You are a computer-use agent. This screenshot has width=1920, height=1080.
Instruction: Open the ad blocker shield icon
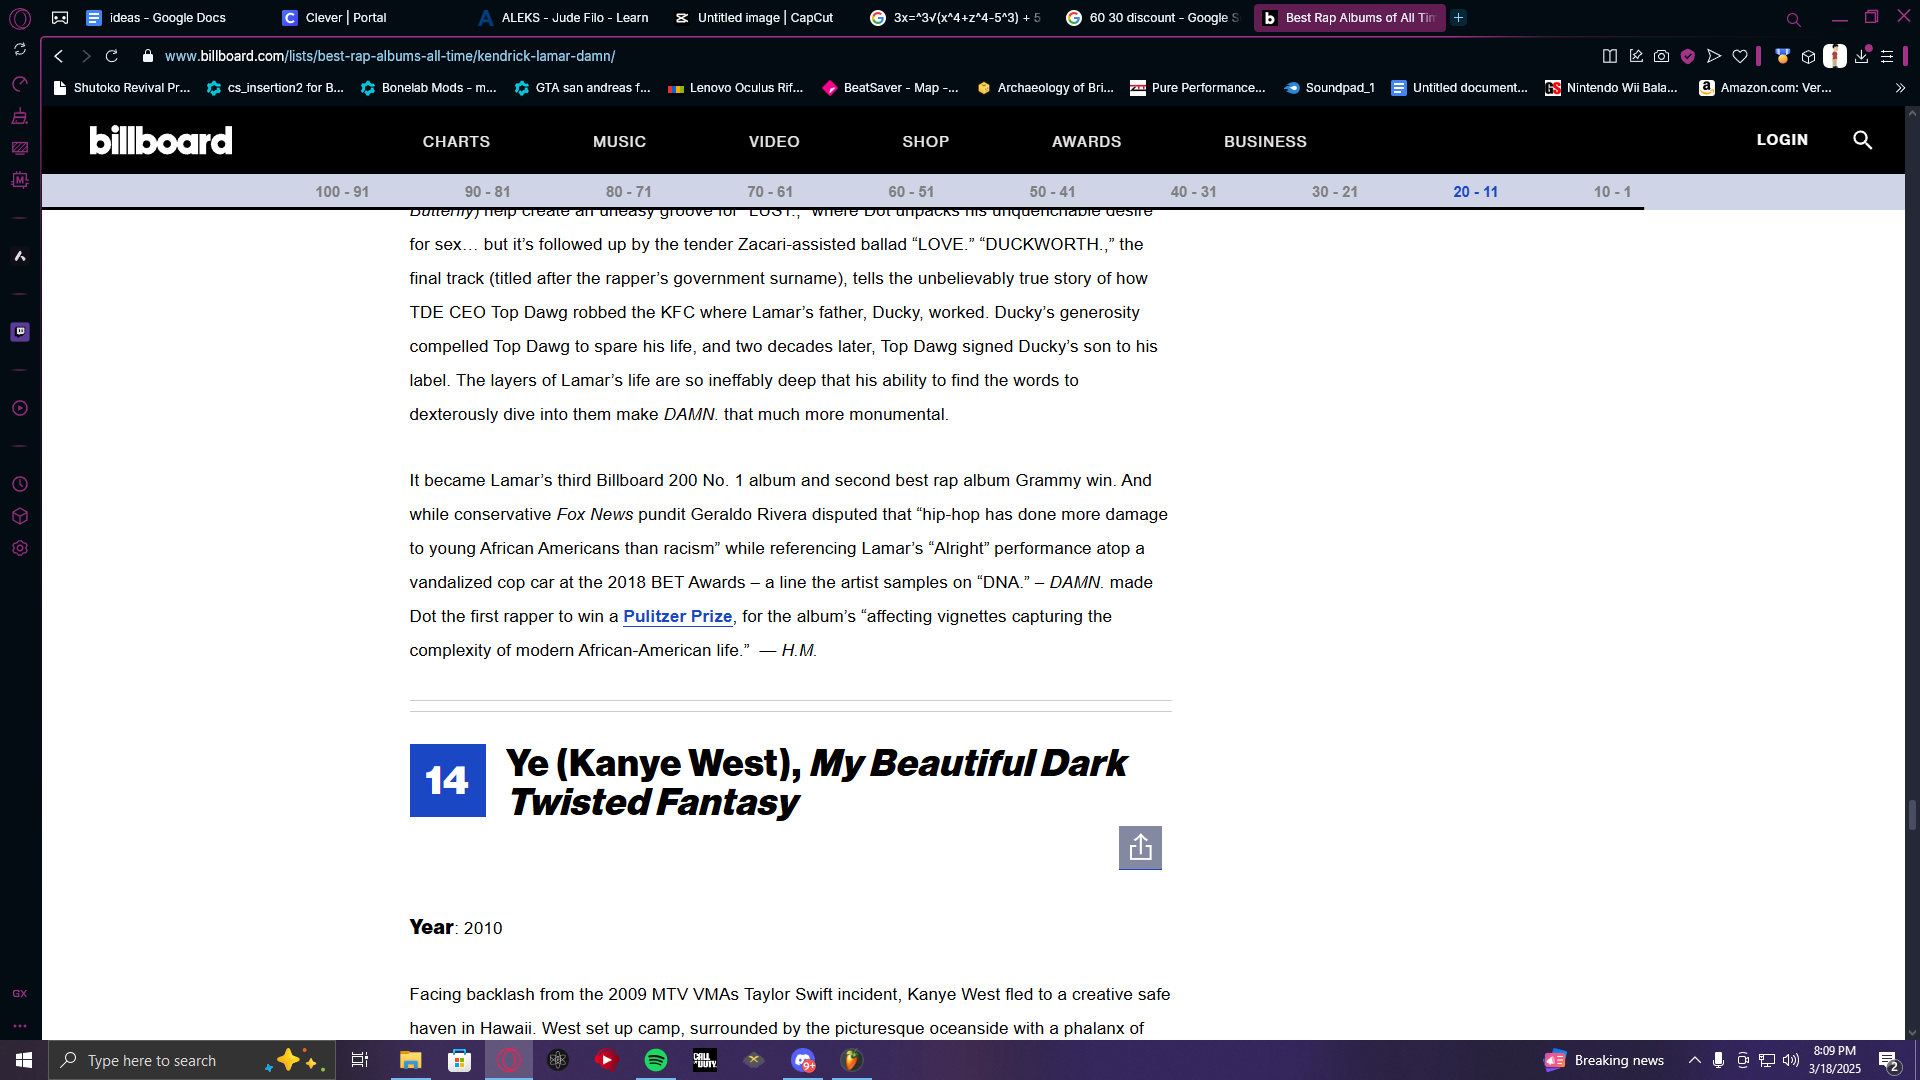1688,56
